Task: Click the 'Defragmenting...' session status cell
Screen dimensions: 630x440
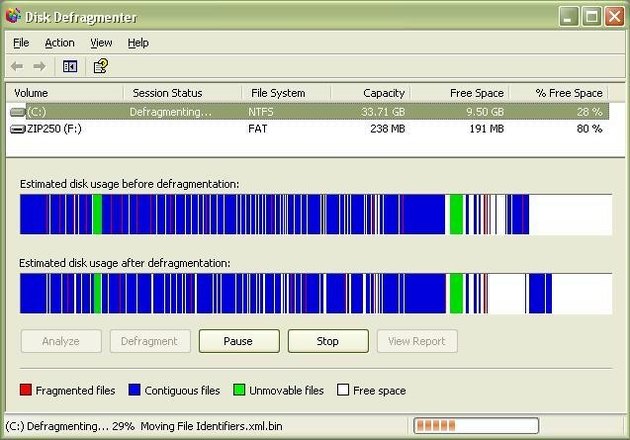Action: pos(170,112)
